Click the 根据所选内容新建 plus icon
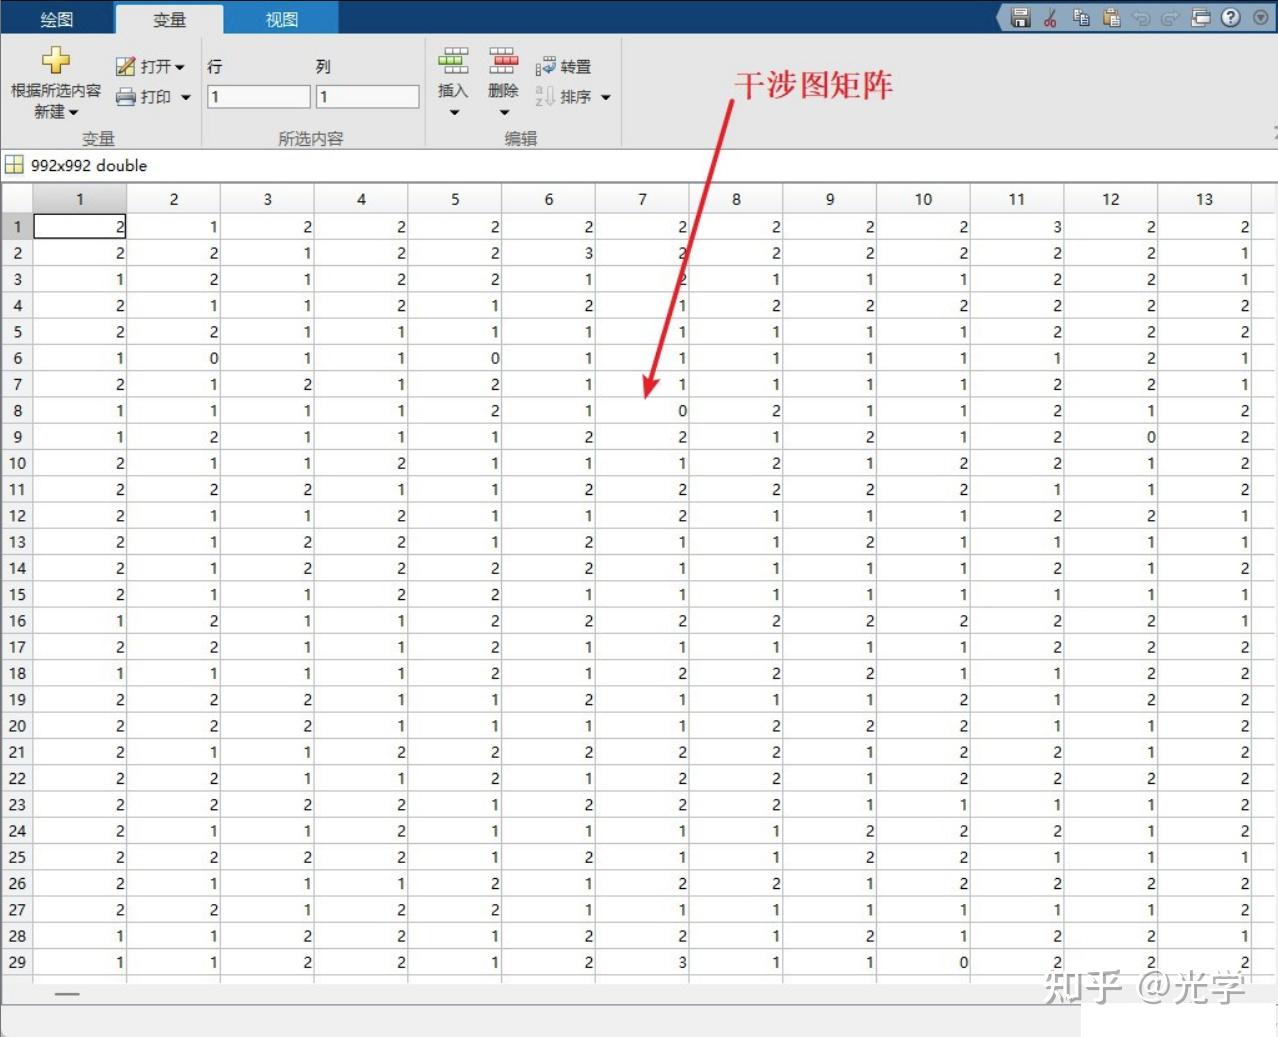Image resolution: width=1278 pixels, height=1037 pixels. (x=55, y=62)
